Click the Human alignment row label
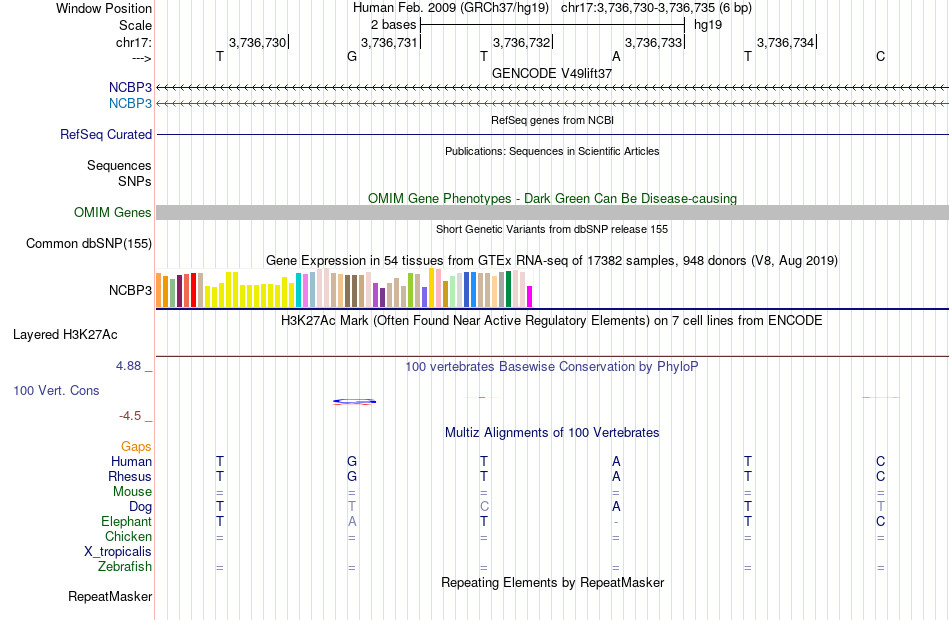This screenshot has height=620, width=950. pos(131,462)
